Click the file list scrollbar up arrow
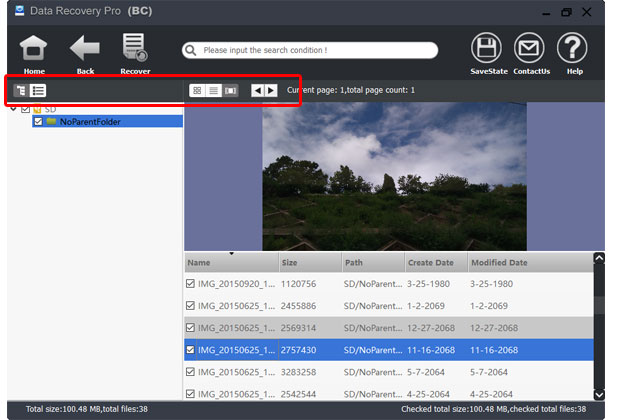This screenshot has width=620, height=420. pos(599,259)
